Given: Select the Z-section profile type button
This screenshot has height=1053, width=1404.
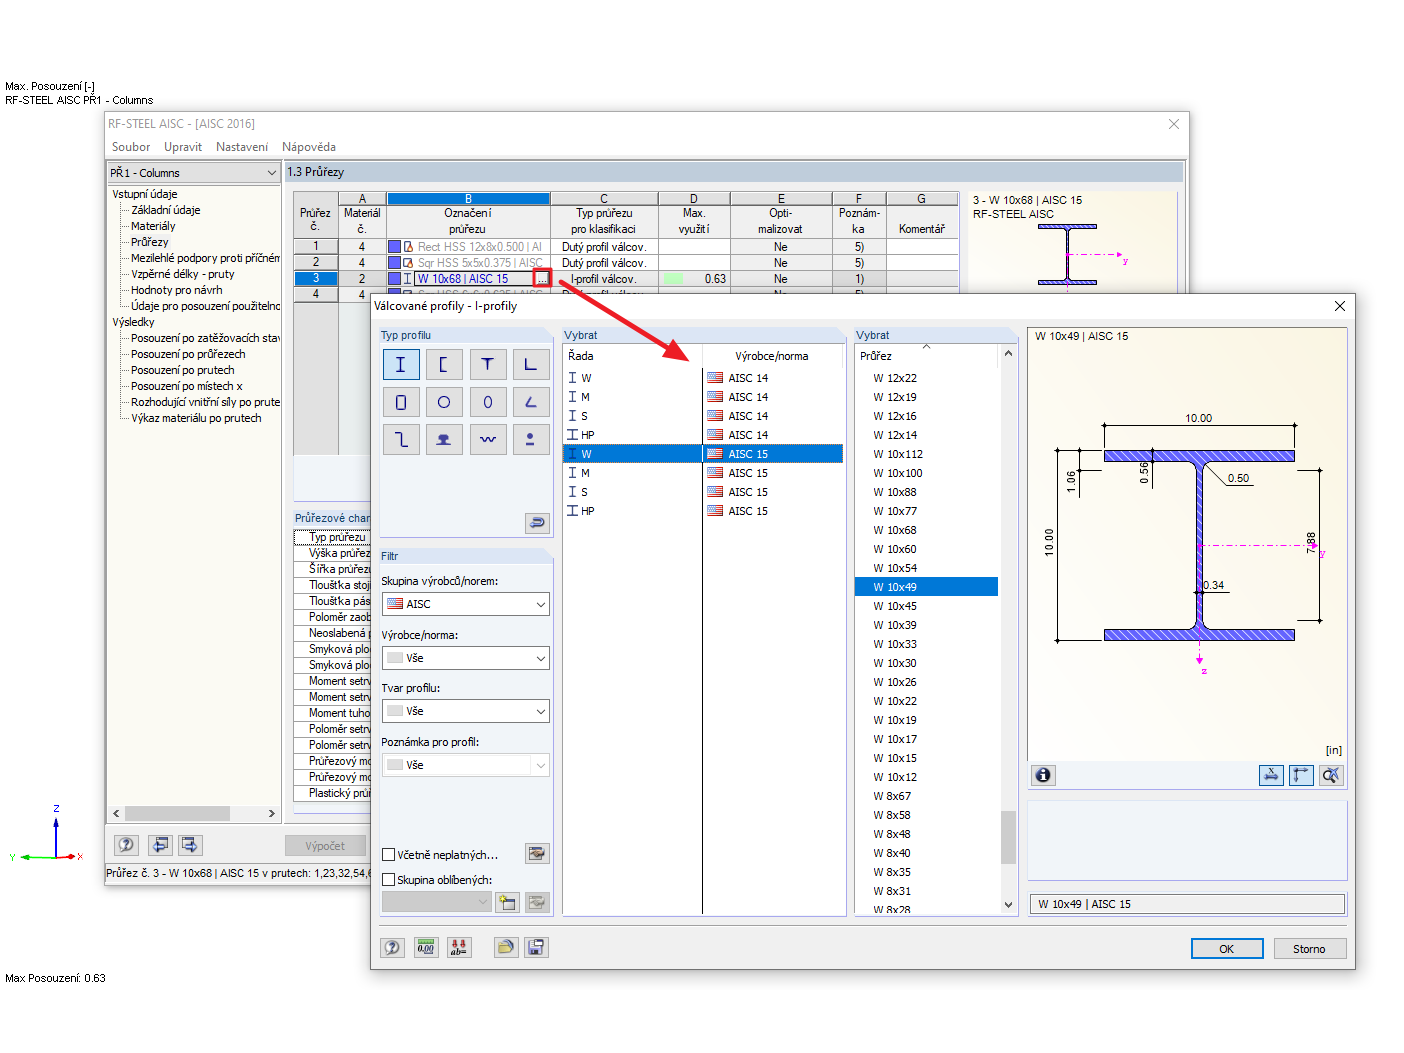Looking at the screenshot, I should (x=401, y=439).
